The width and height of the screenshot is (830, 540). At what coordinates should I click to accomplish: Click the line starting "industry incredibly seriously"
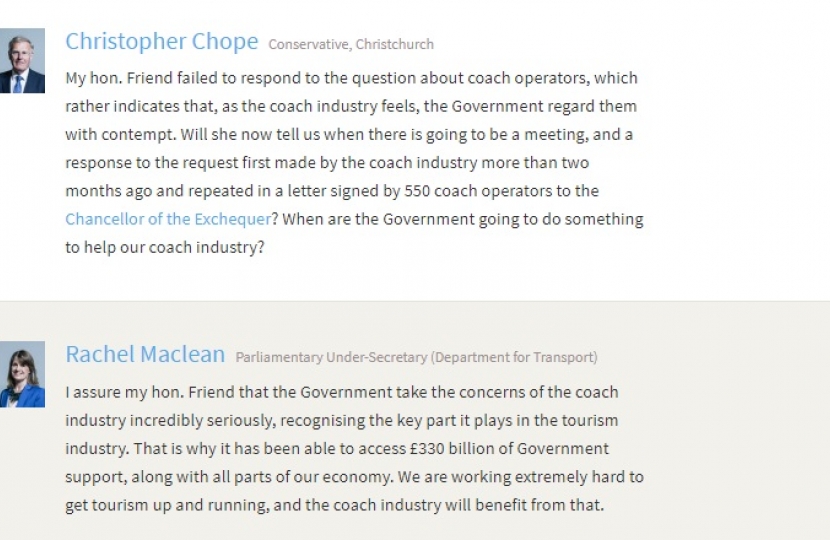[x=342, y=420]
